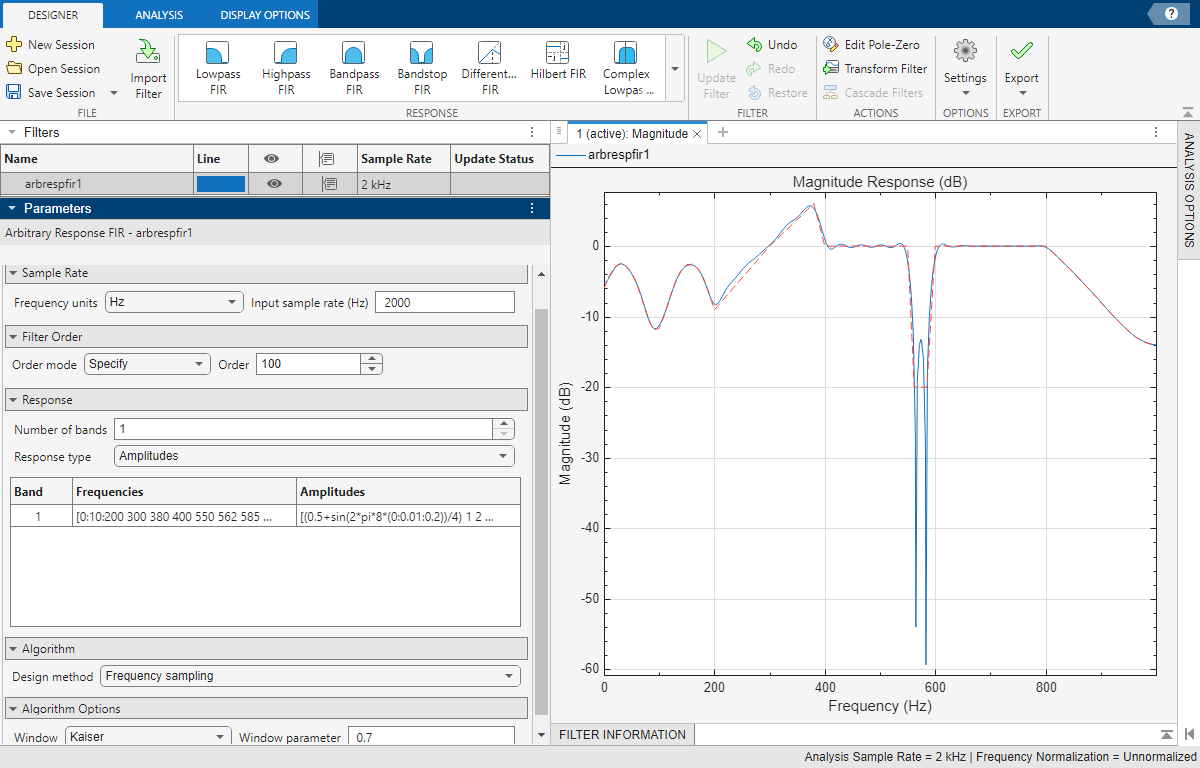This screenshot has height=768, width=1200.
Task: Open the FILTER INFORMATION panel
Action: pyautogui.click(x=621, y=734)
